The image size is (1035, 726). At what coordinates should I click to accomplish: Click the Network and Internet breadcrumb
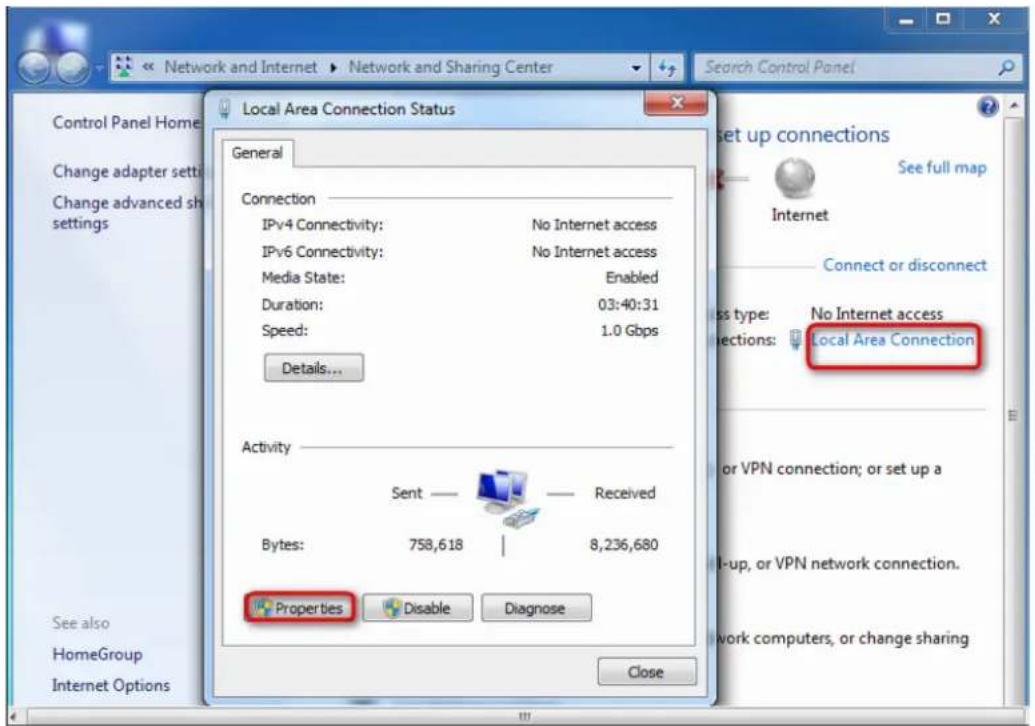240,67
